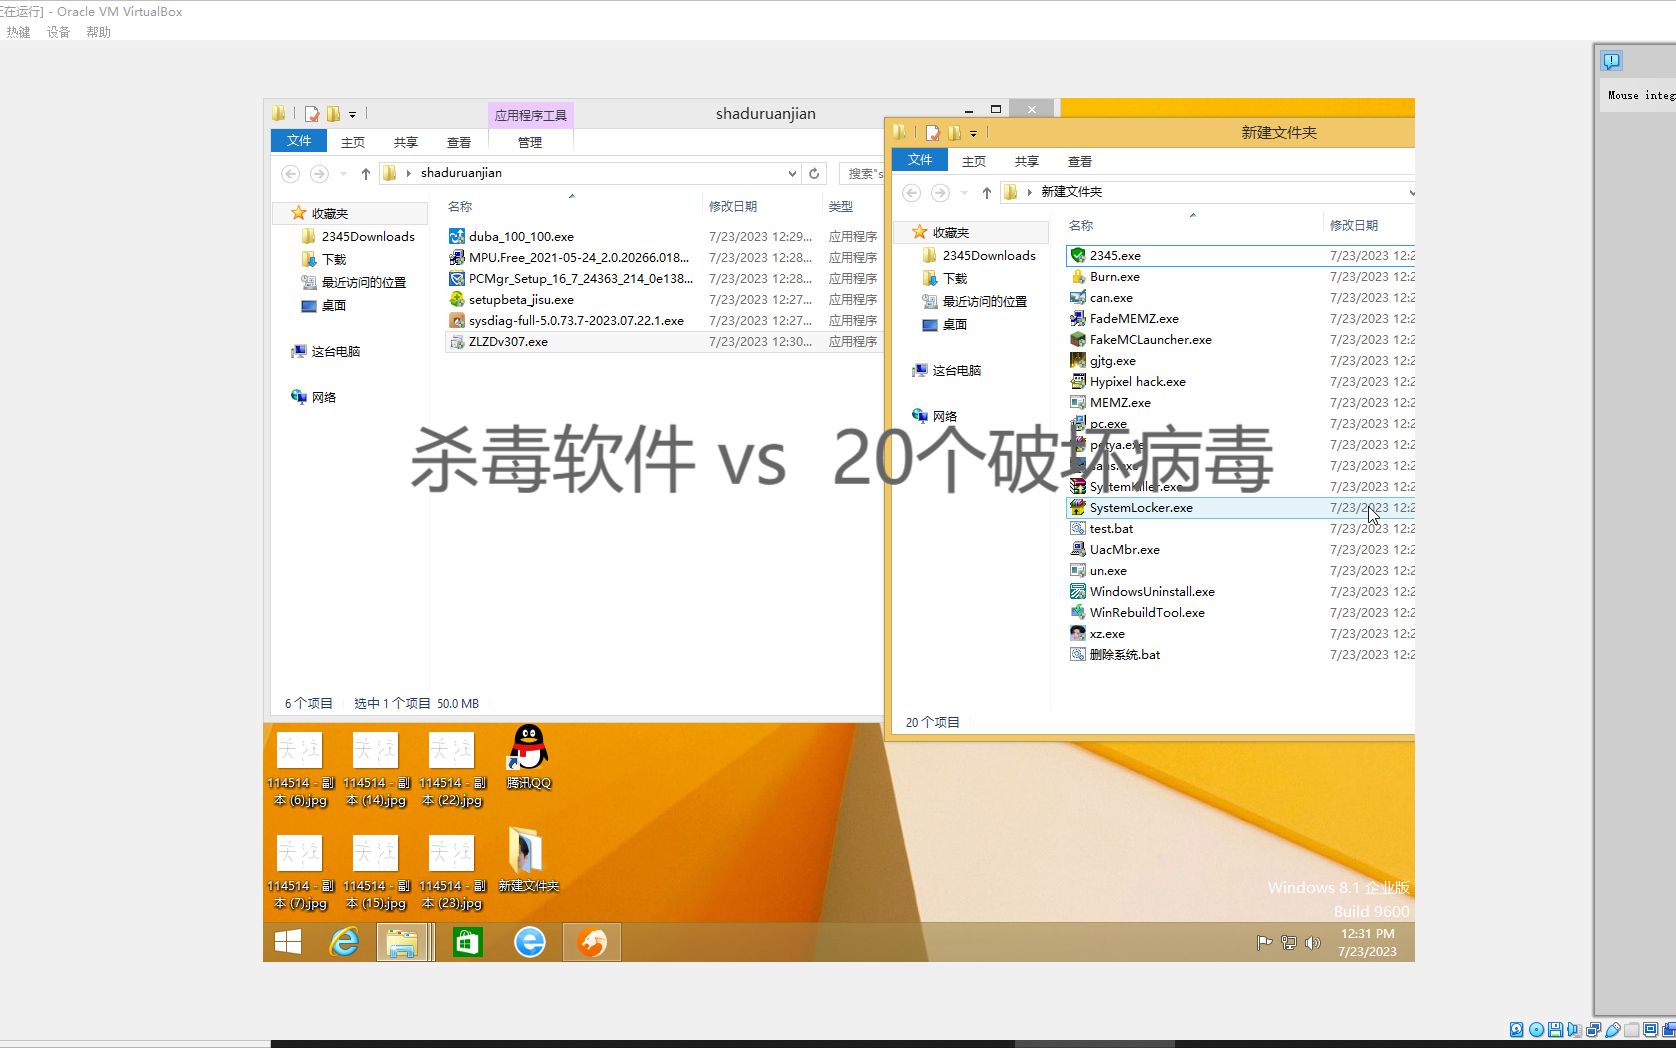Viewport: 1676px width, 1048px height.
Task: Open the Action Center flag icon
Action: tap(1263, 942)
